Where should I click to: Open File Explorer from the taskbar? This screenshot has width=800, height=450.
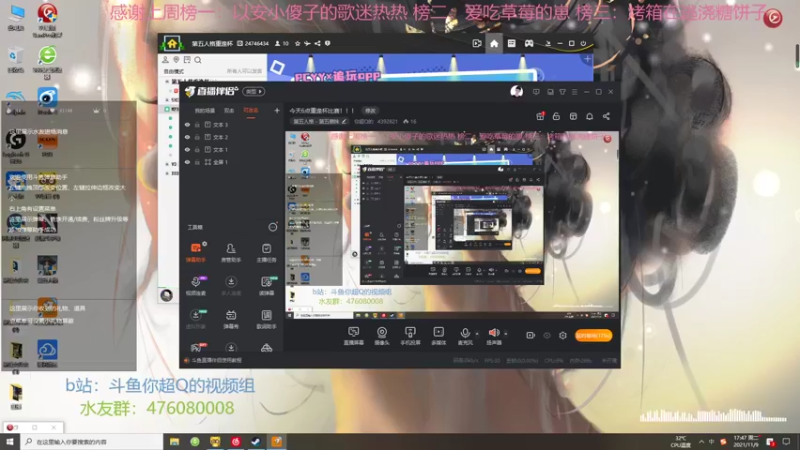pos(174,441)
